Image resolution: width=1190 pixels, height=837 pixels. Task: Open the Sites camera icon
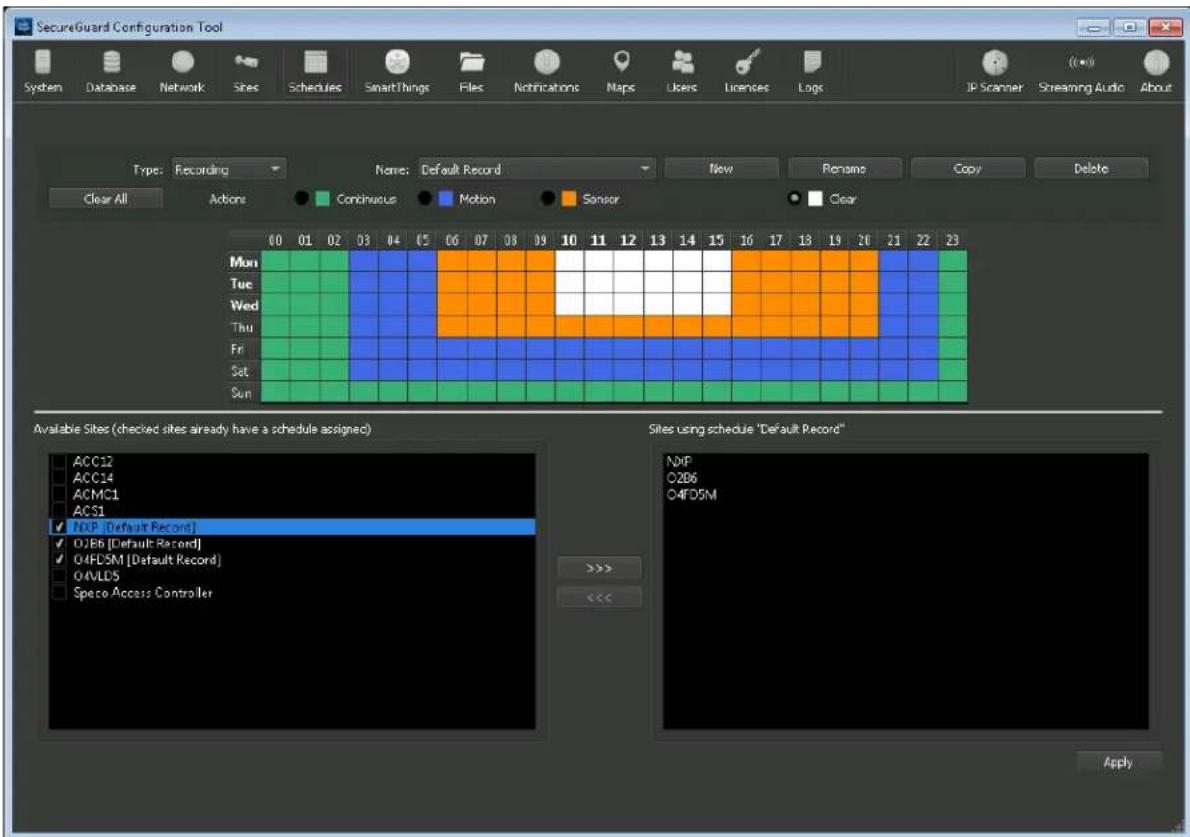246,71
